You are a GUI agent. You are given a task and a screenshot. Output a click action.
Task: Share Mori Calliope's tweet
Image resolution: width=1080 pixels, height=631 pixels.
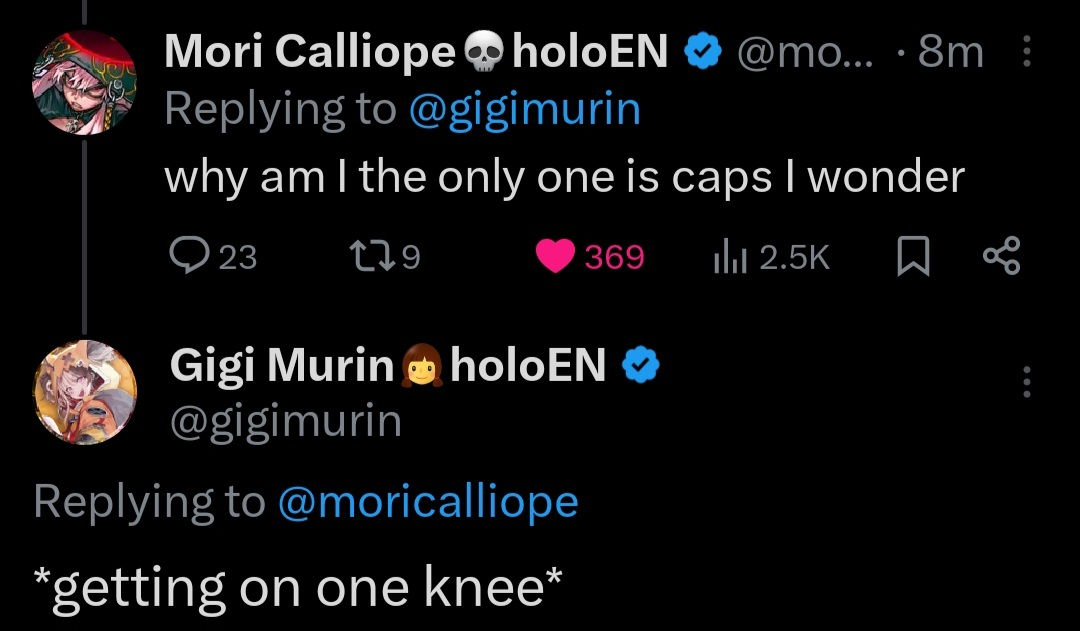point(1001,257)
